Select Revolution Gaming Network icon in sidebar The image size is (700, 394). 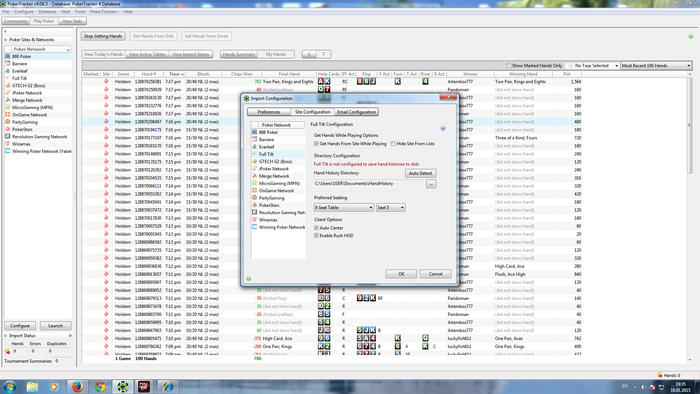8,137
